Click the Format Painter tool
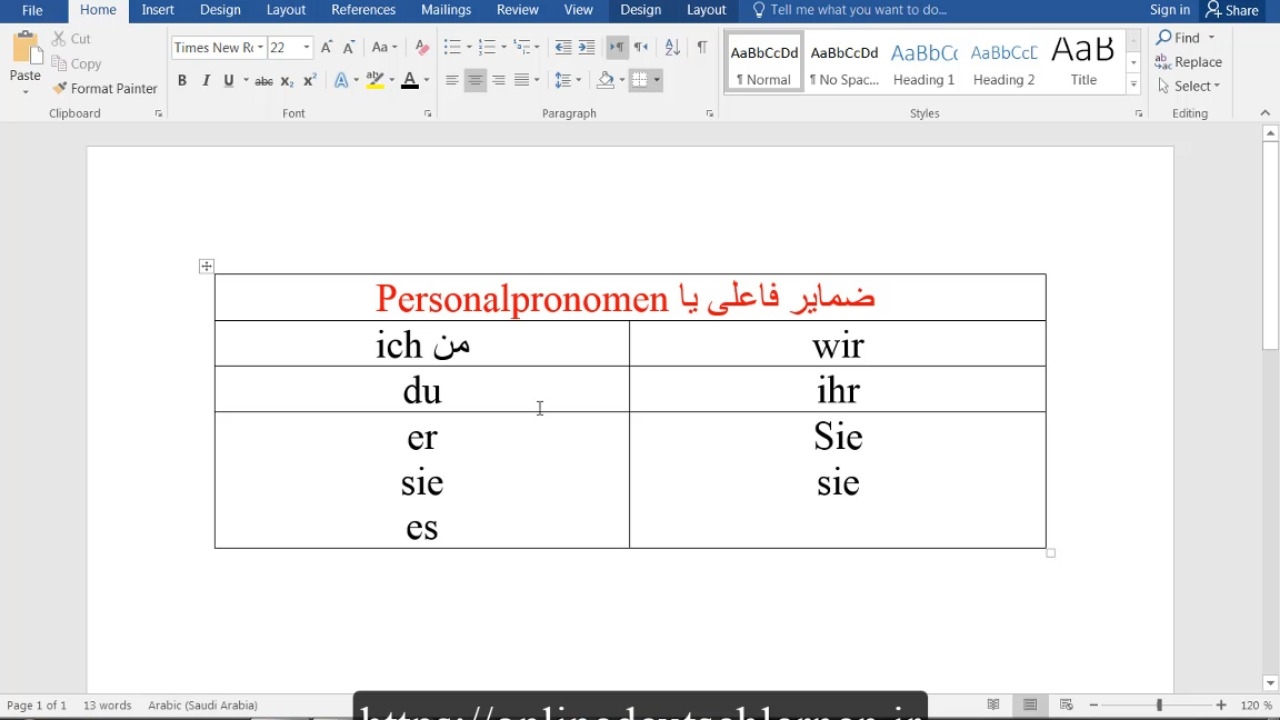Screen dimensions: 1280x720 104,88
